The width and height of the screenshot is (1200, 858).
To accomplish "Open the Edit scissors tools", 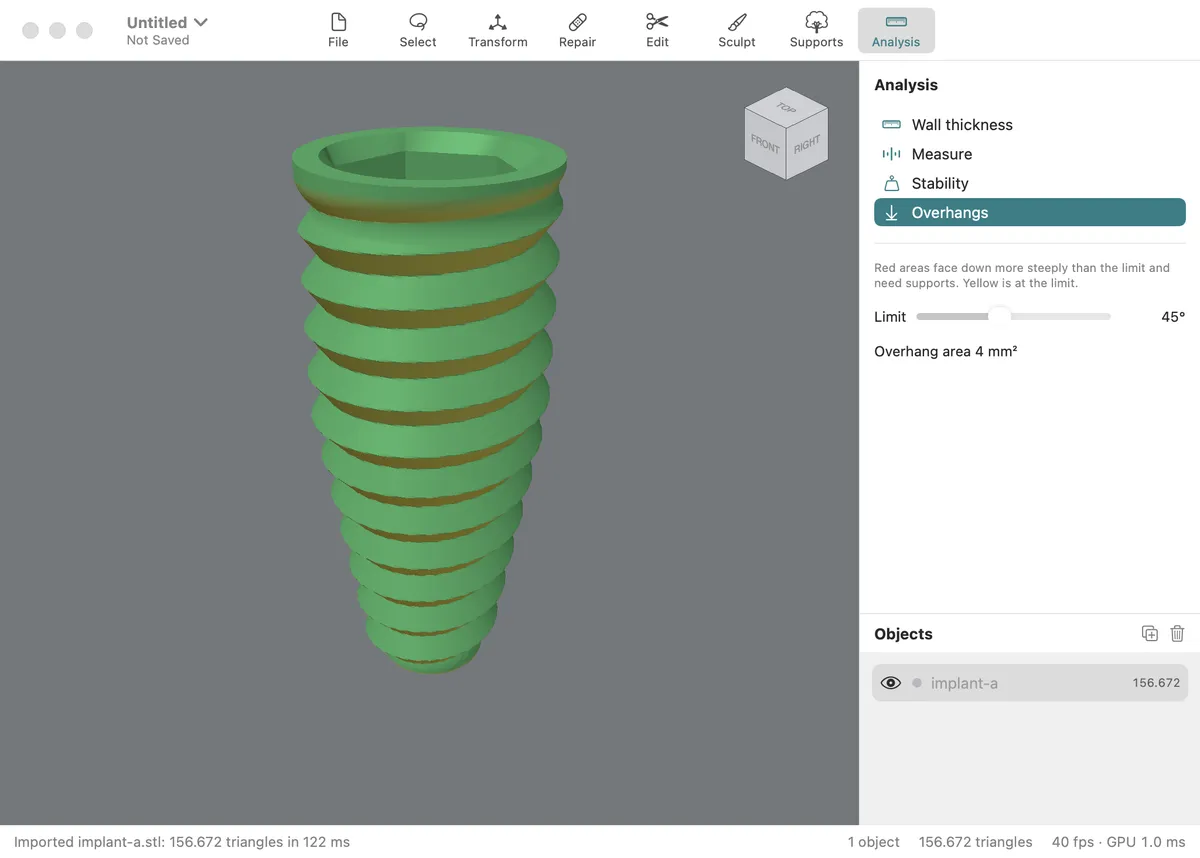I will 657,30.
